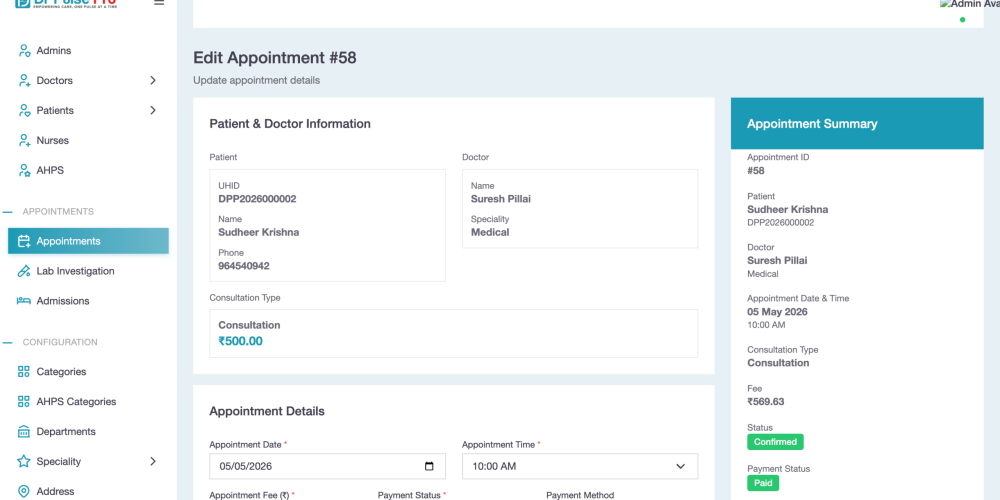This screenshot has width=1000, height=500.
Task: Click the Lab Investigation icon
Action: [24, 271]
